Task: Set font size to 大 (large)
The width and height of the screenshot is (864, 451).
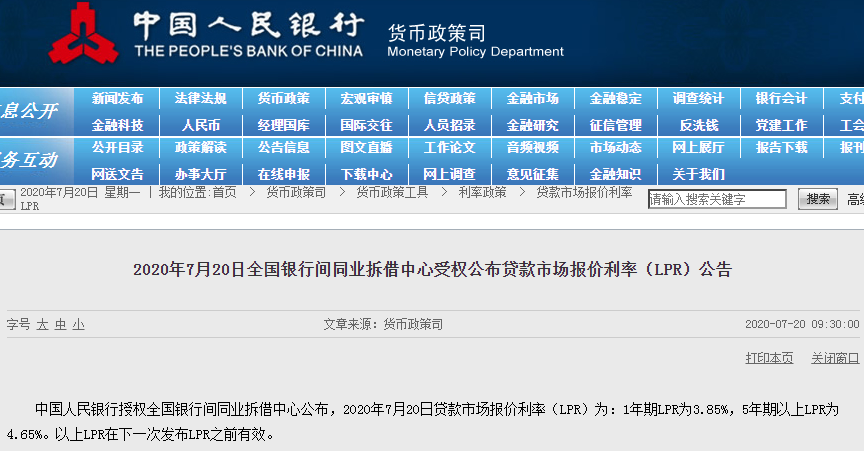Action: pyautogui.click(x=42, y=325)
